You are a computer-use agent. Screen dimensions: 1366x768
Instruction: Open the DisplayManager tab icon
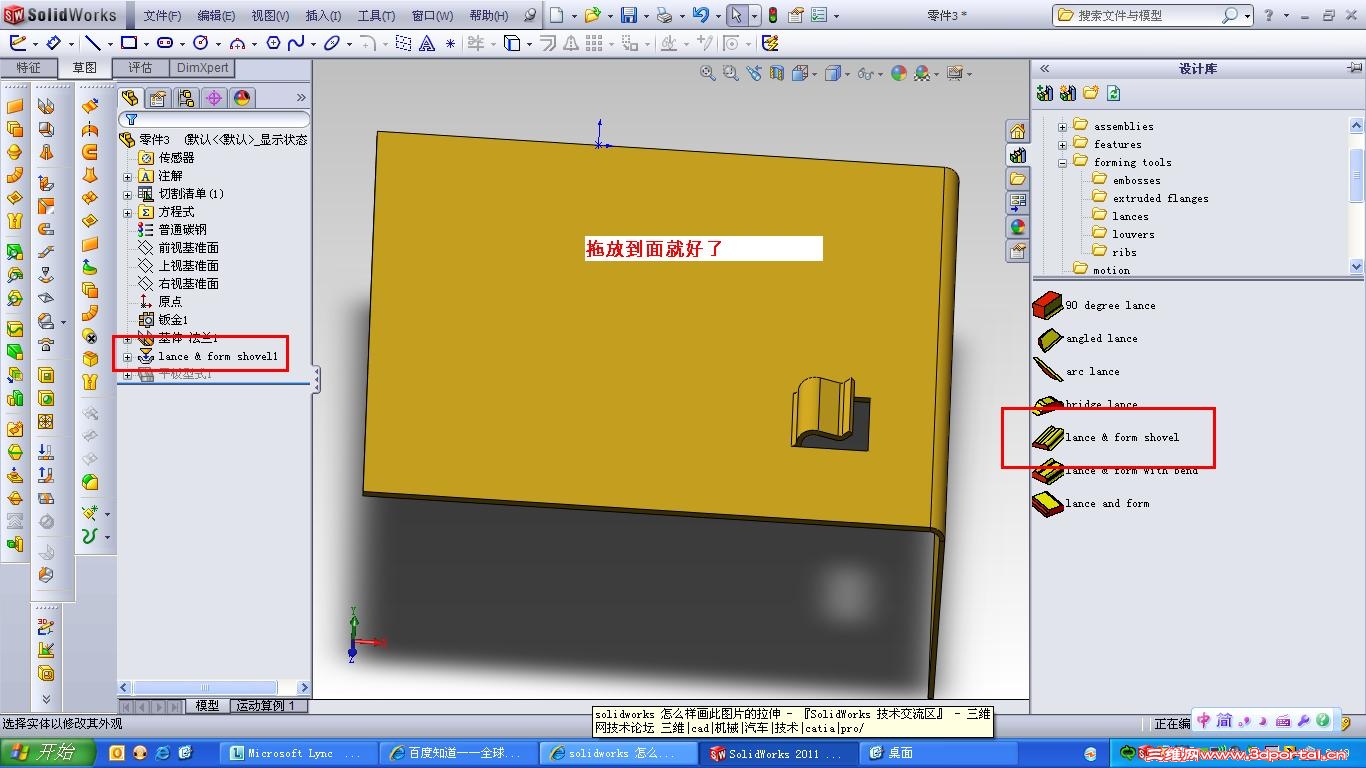[x=241, y=98]
